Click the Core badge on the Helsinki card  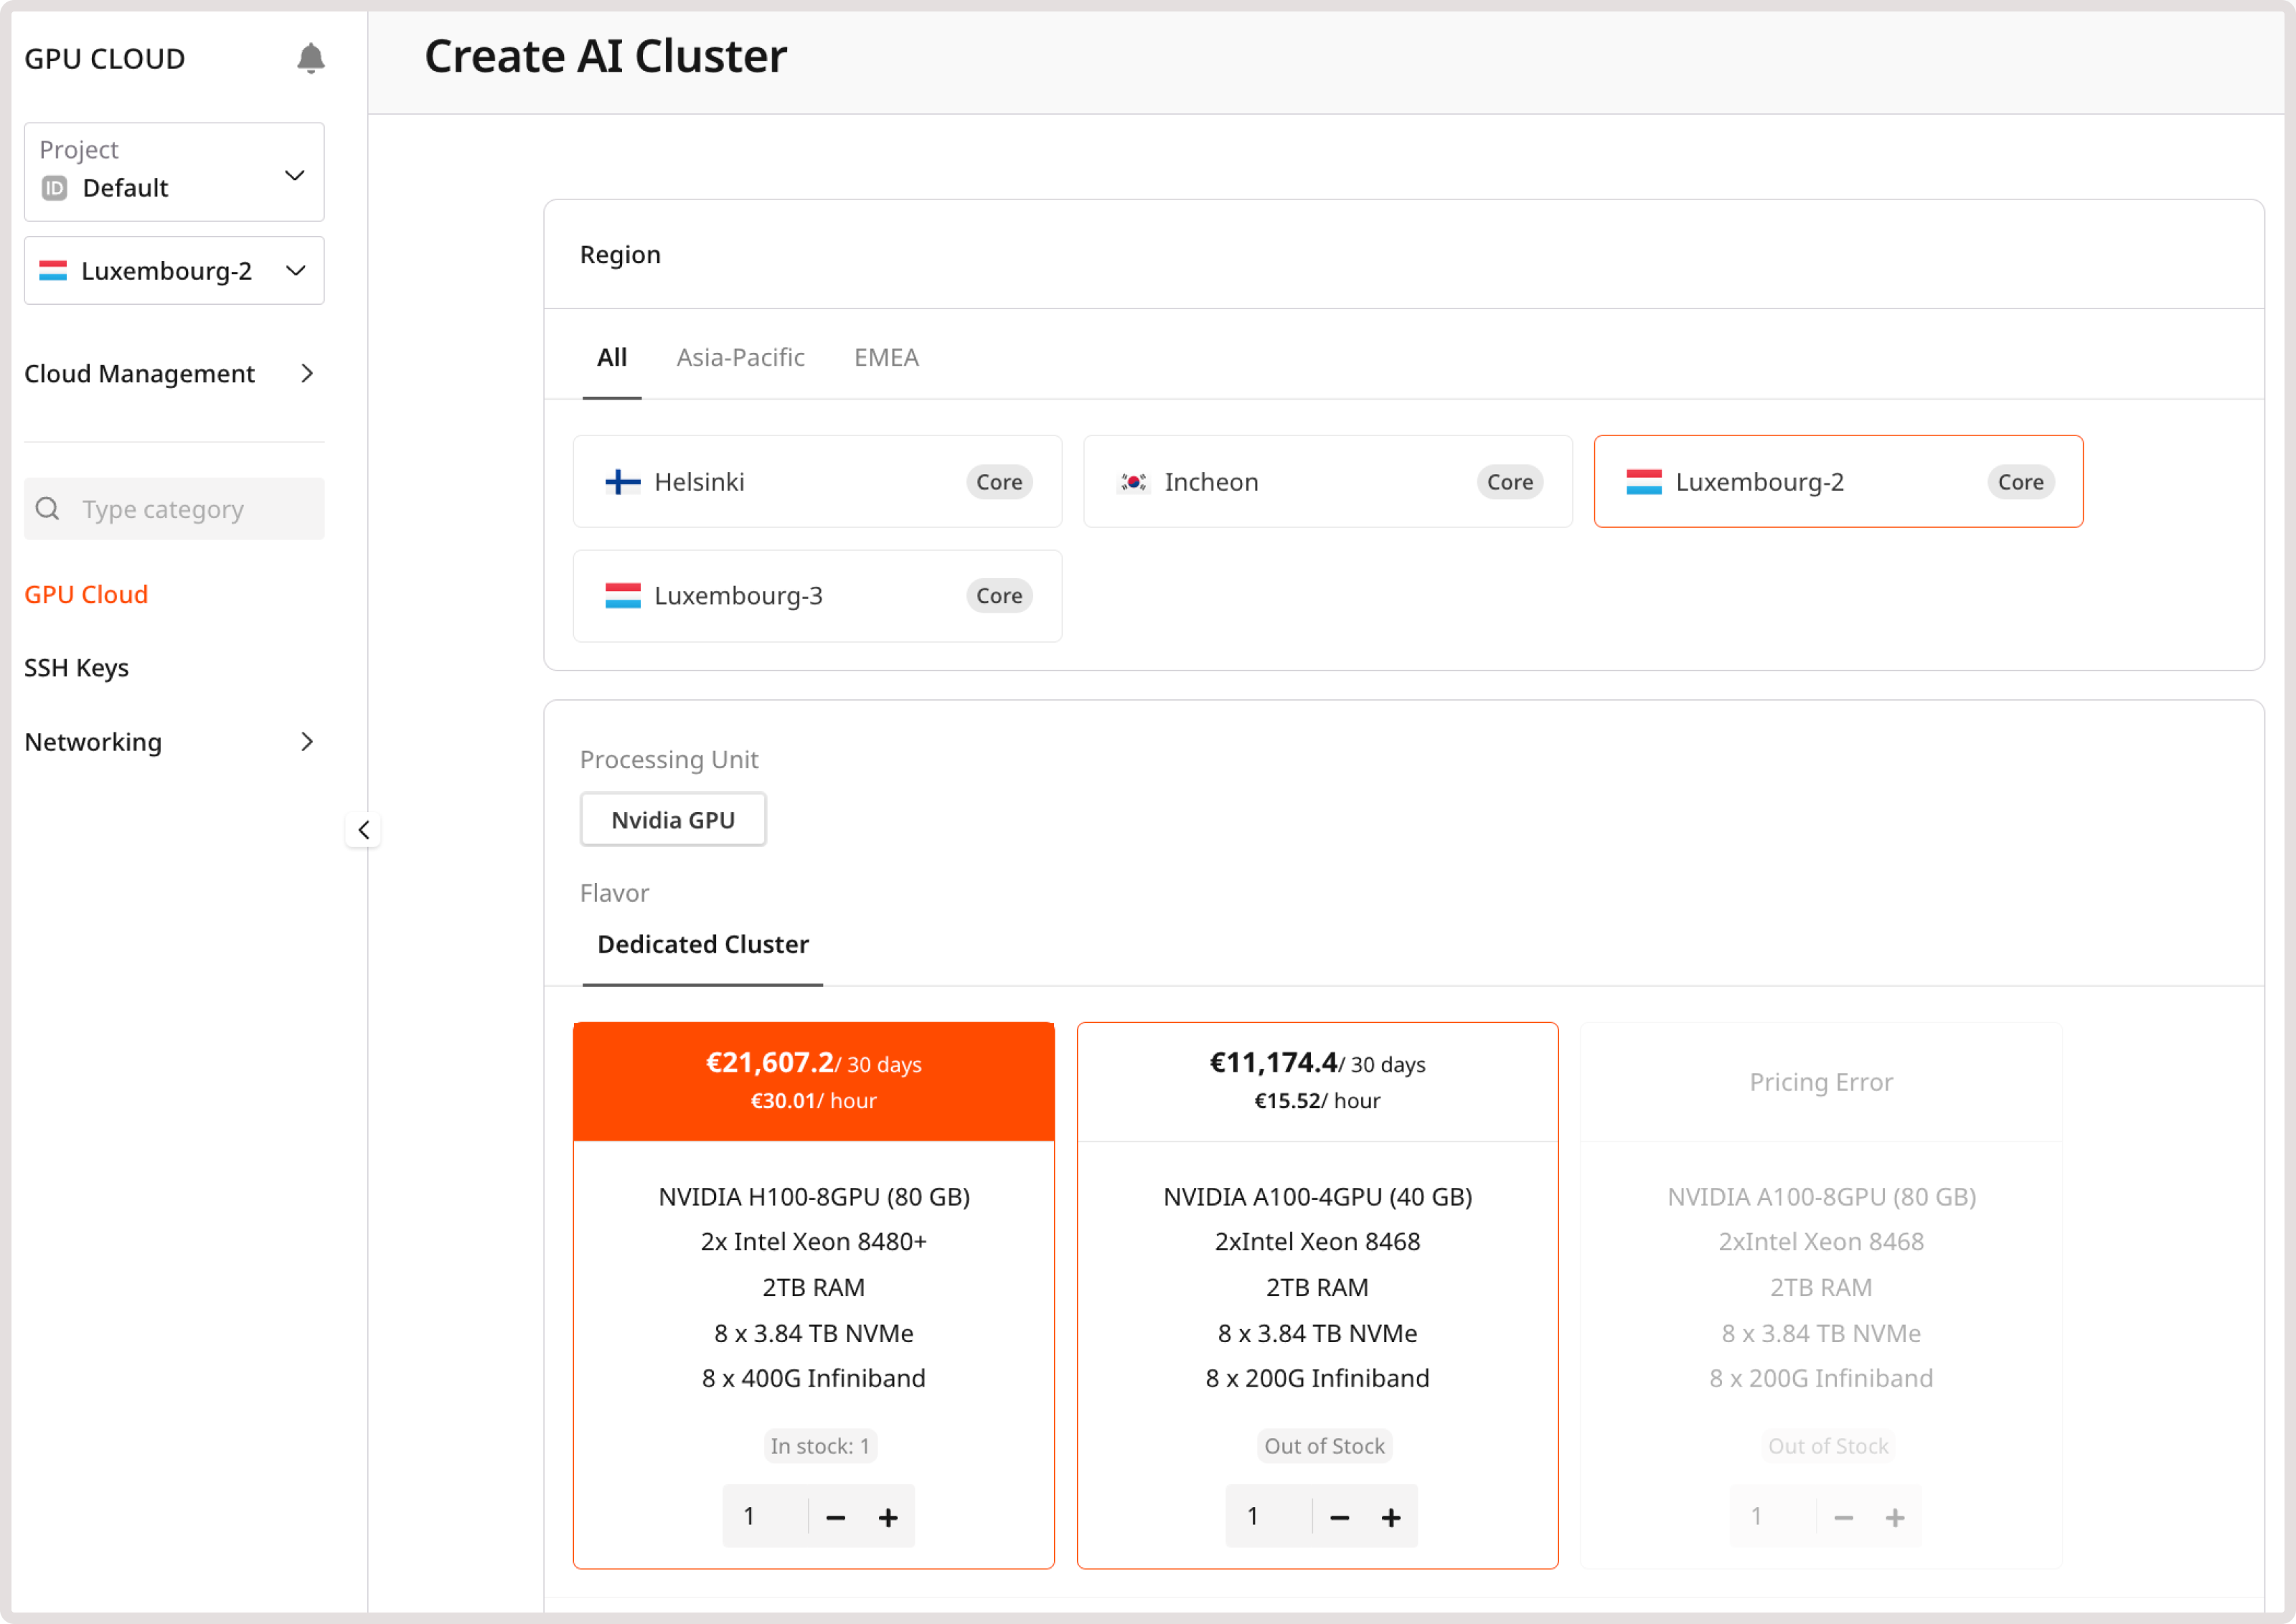(x=999, y=482)
